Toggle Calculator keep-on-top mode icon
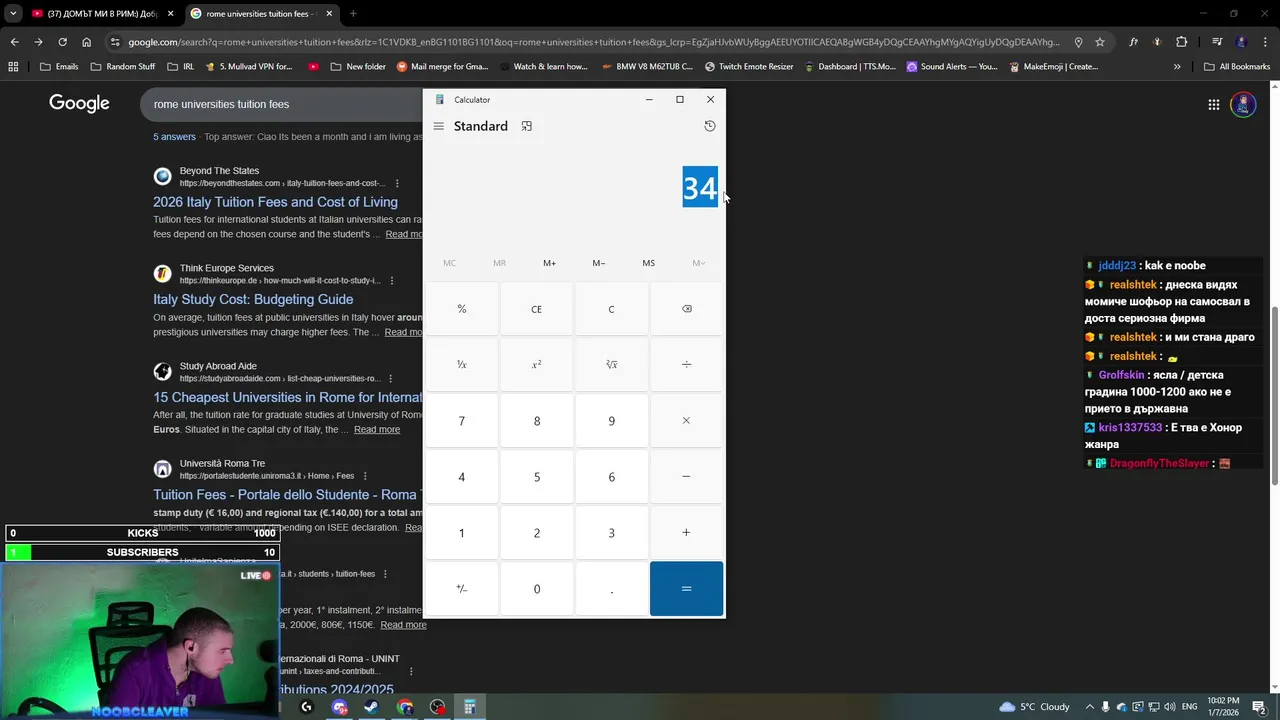 coord(527,126)
